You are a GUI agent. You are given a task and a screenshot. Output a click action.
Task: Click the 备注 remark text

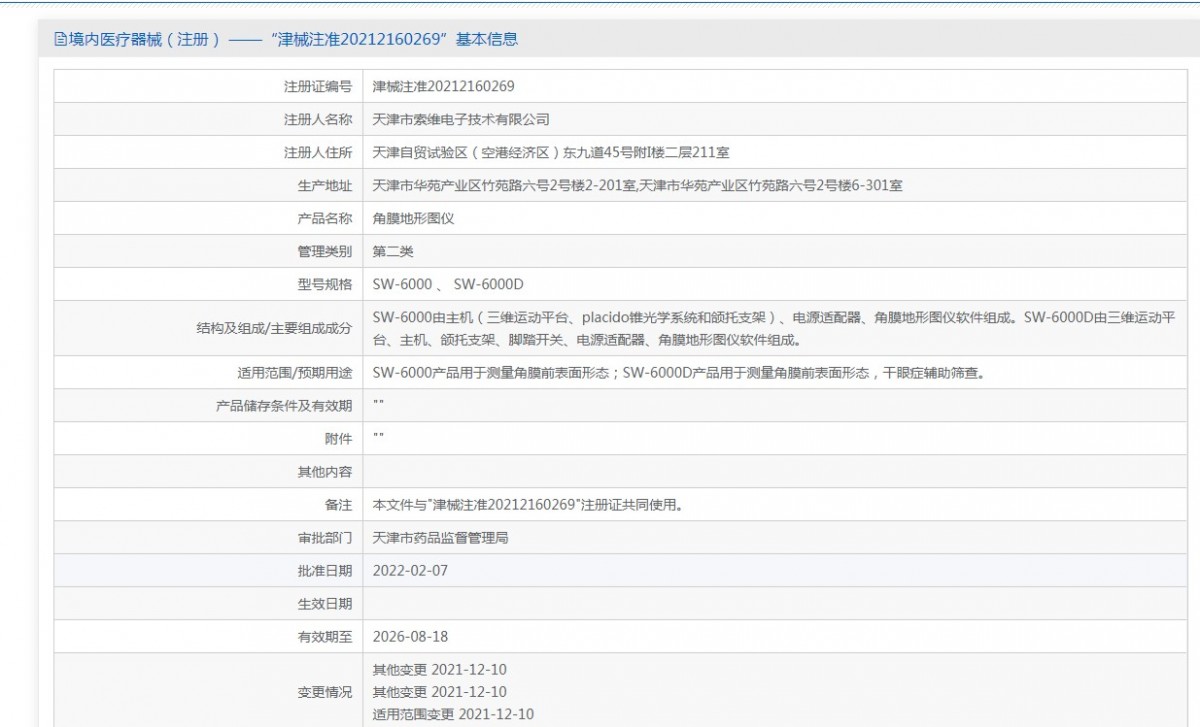[x=527, y=505]
